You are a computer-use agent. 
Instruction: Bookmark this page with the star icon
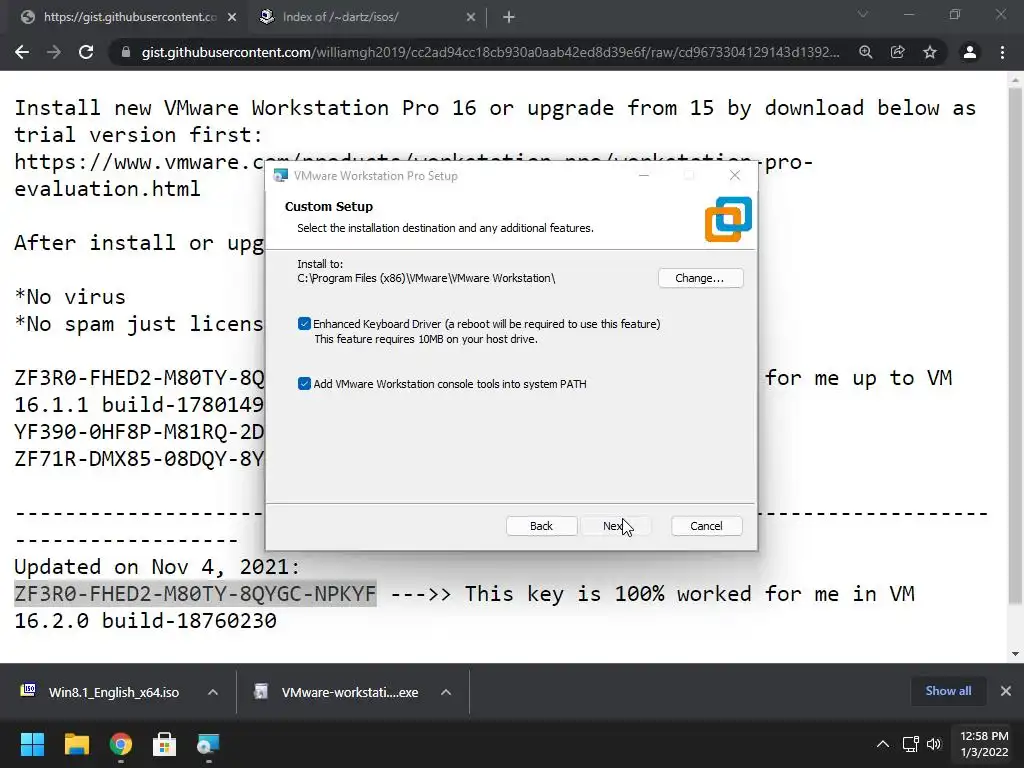click(930, 52)
